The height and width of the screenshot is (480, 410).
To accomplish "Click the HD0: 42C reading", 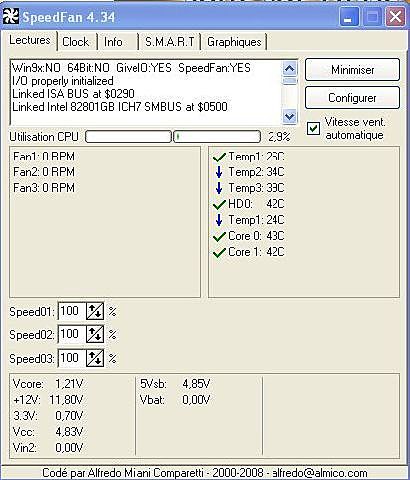I will [x=256, y=204].
